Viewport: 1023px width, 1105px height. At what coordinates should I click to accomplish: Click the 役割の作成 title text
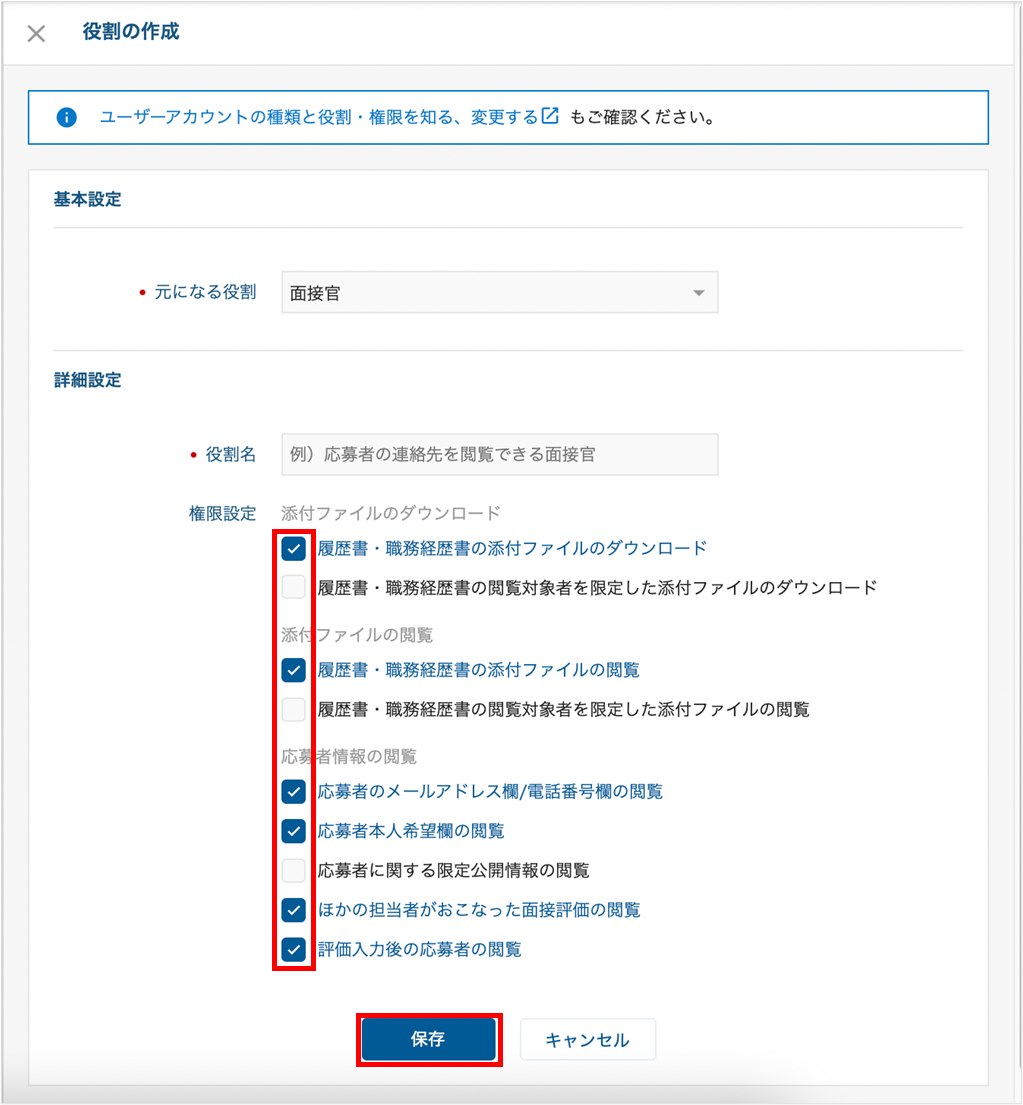(x=131, y=32)
